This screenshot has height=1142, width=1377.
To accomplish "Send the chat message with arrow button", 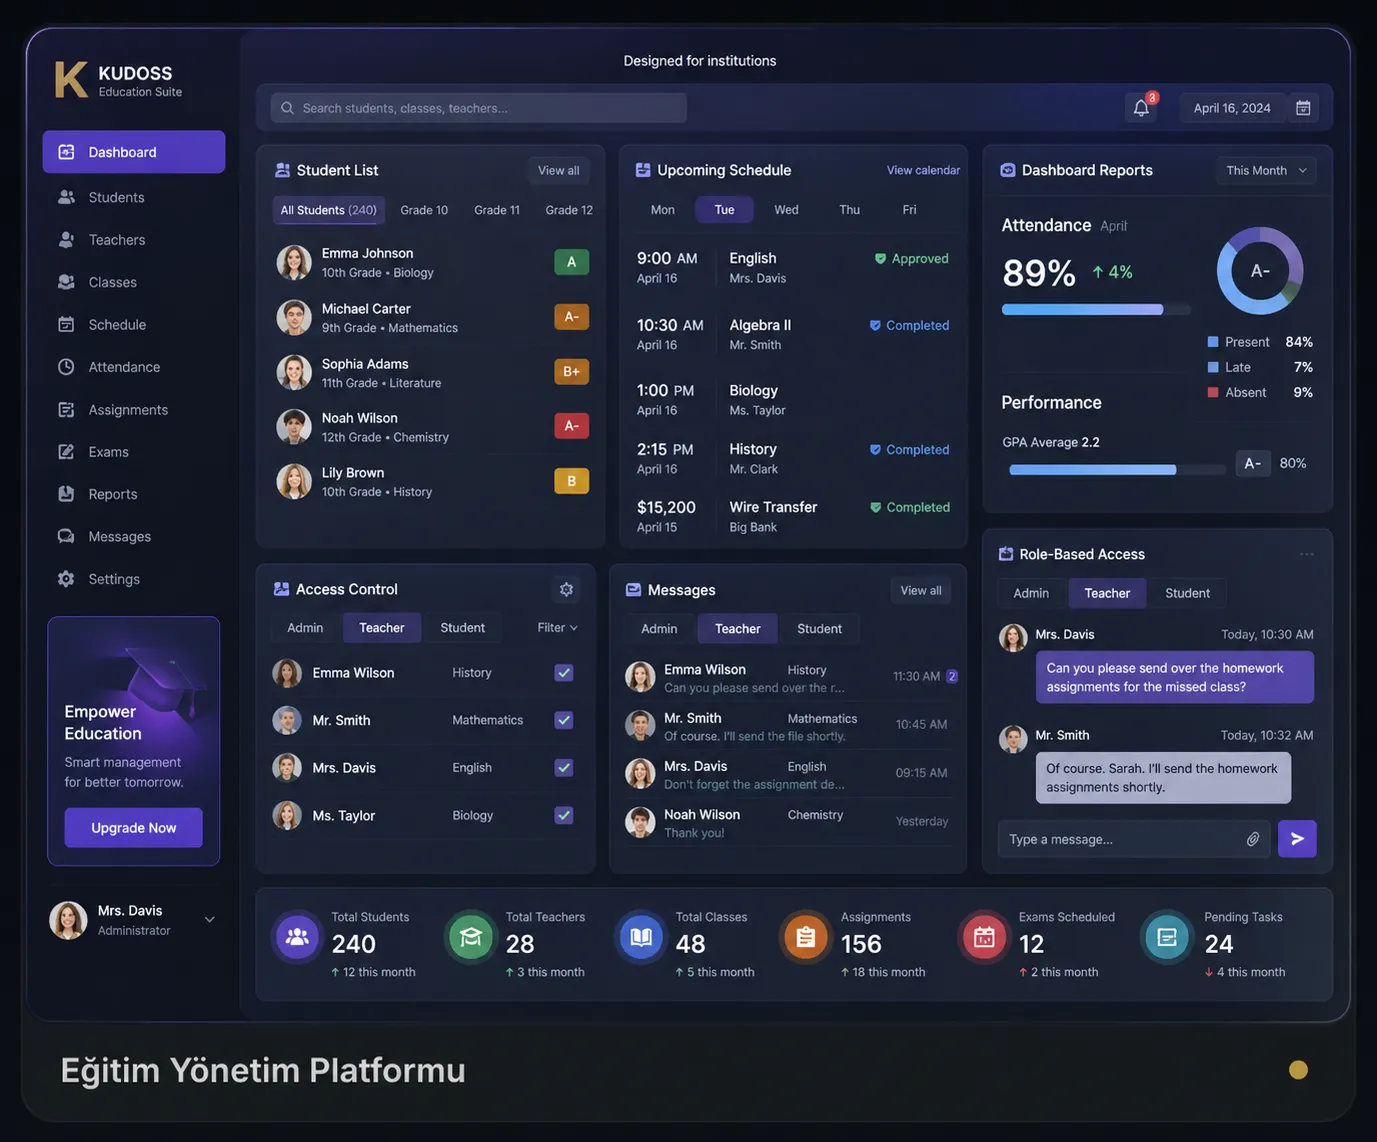I will coord(1297,839).
